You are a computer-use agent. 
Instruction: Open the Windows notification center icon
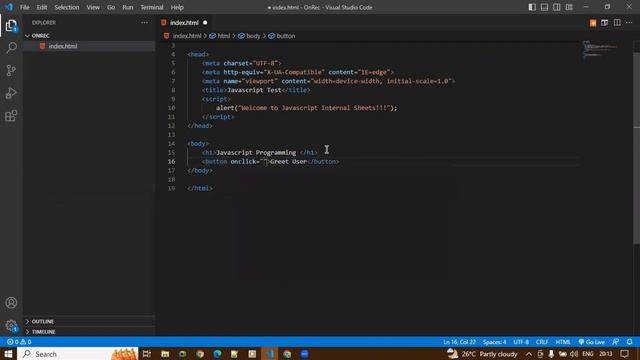(x=624, y=354)
